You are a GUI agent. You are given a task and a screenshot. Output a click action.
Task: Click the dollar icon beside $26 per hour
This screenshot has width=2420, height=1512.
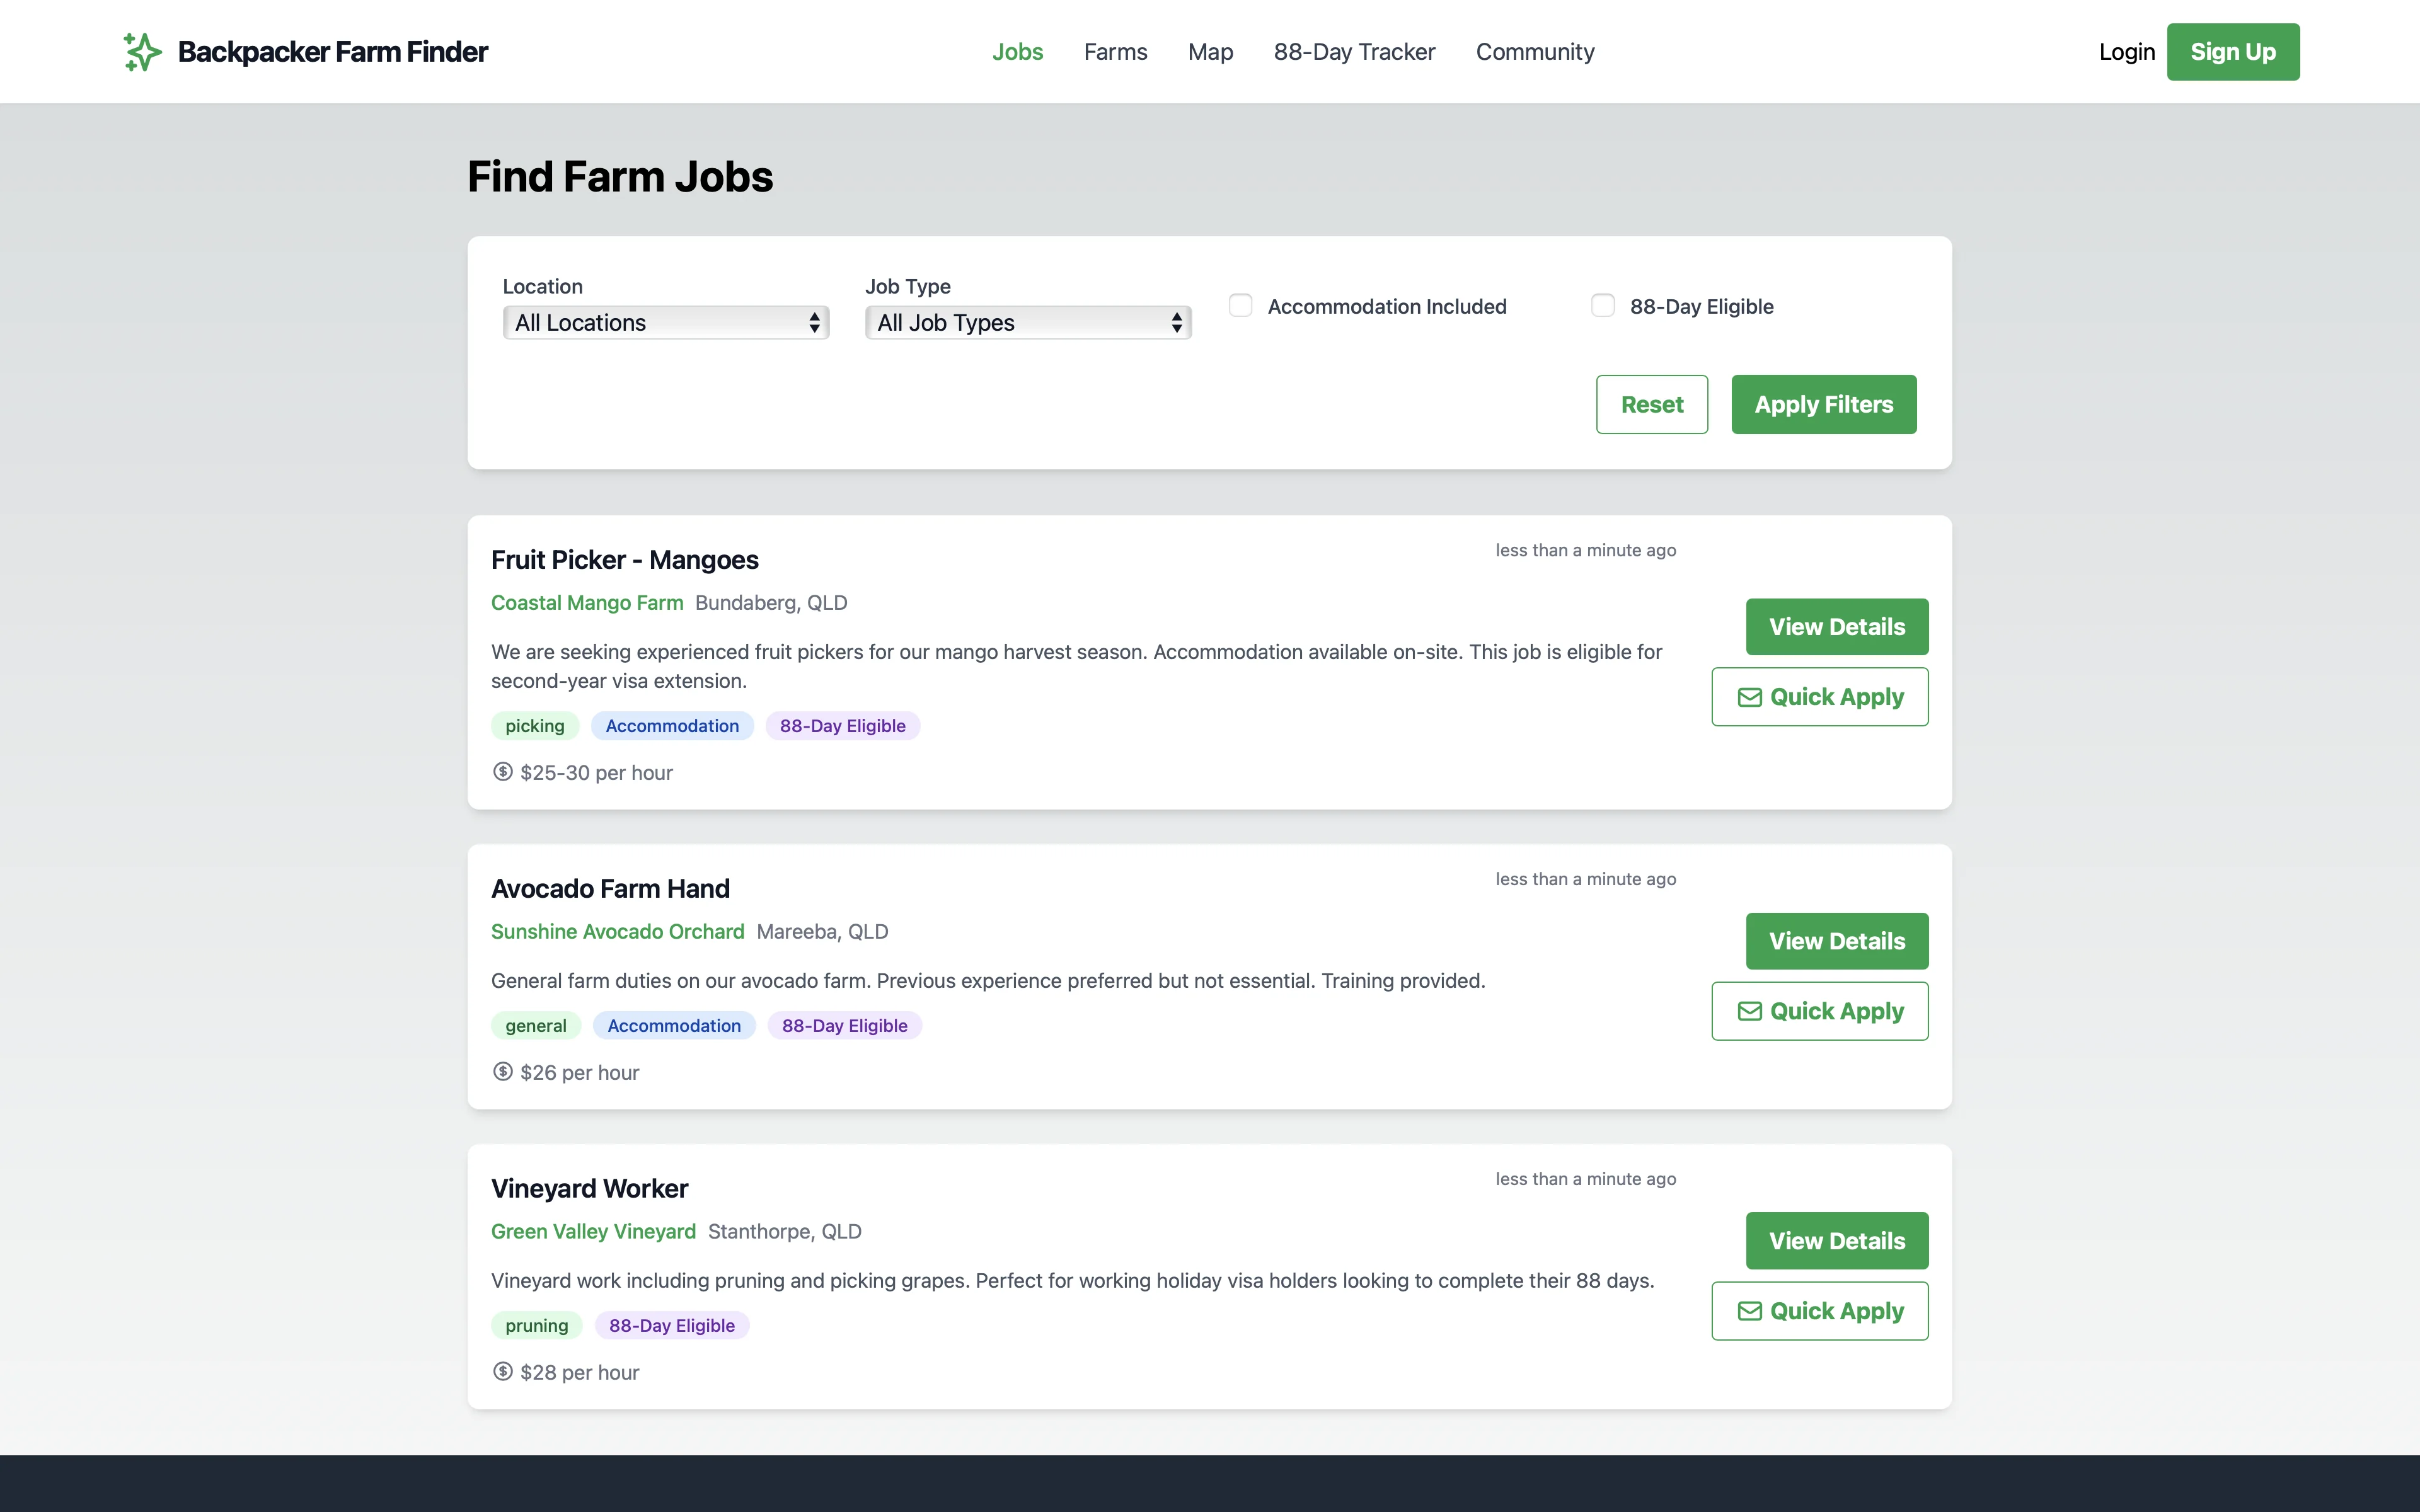click(x=503, y=1071)
